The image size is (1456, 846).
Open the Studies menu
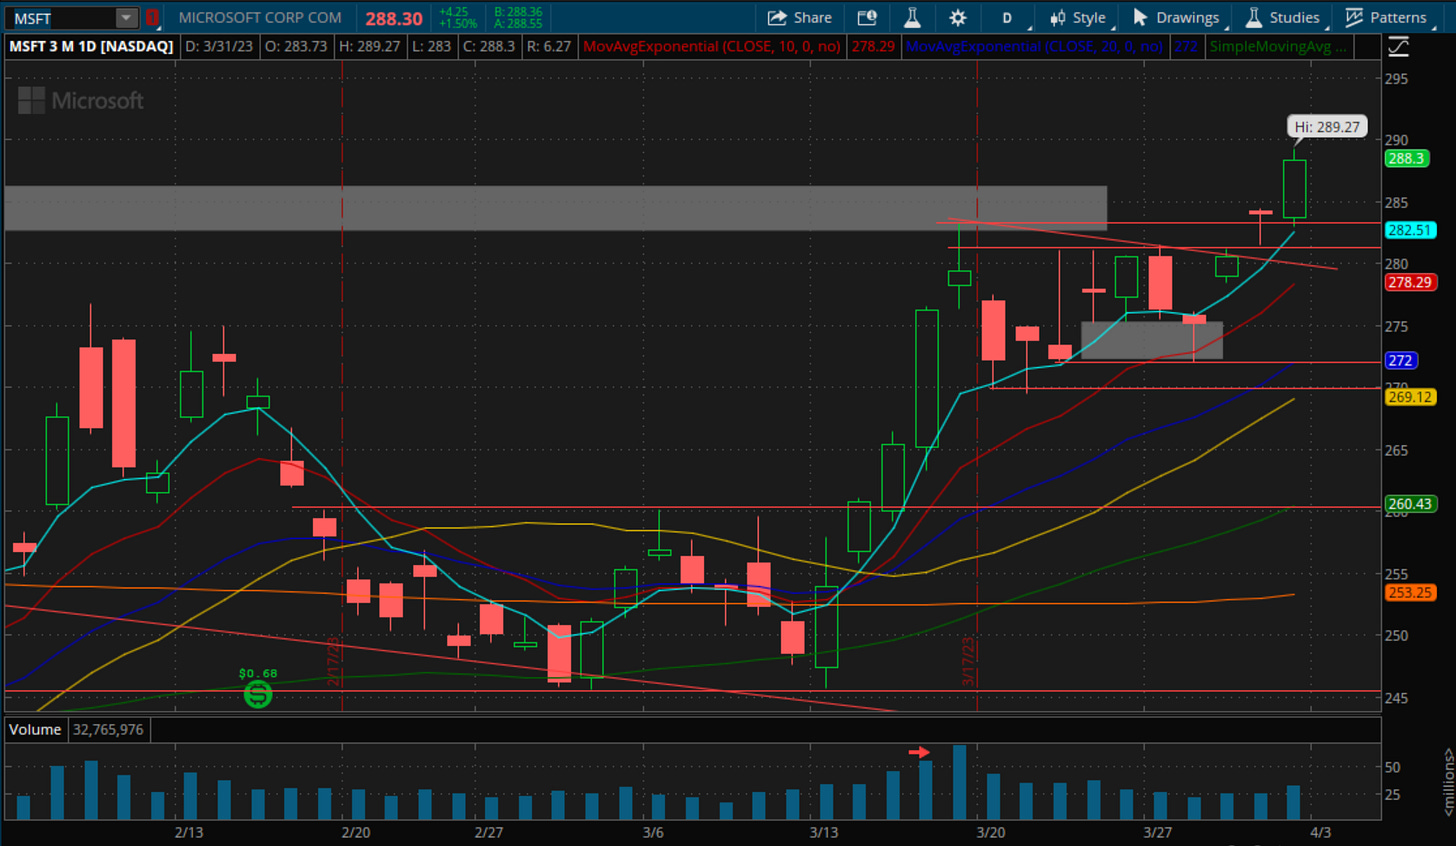point(1283,18)
